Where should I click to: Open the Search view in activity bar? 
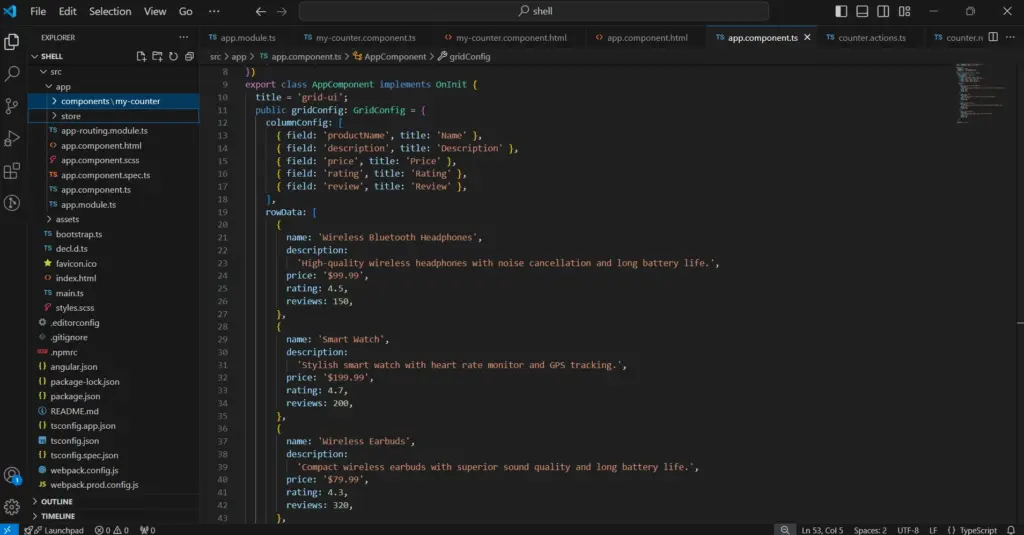(12, 73)
